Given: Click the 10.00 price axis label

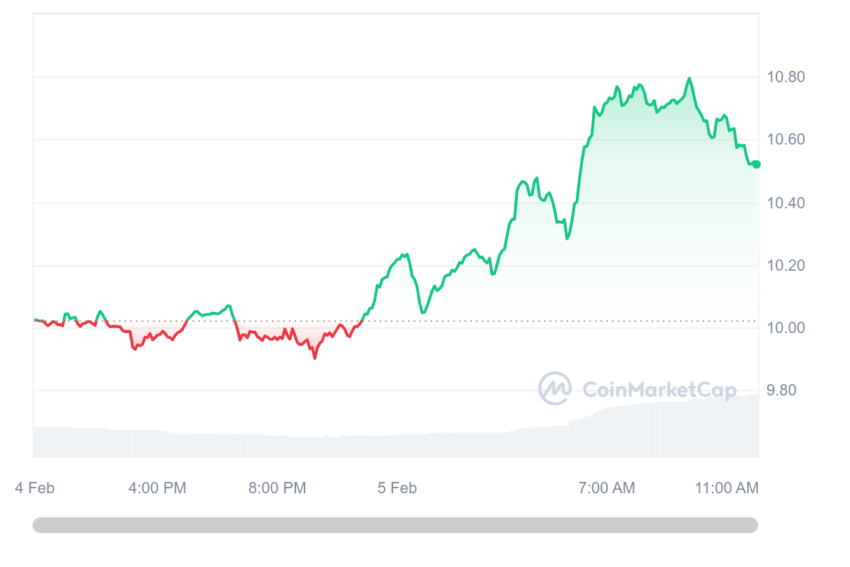Looking at the screenshot, I should (x=785, y=328).
